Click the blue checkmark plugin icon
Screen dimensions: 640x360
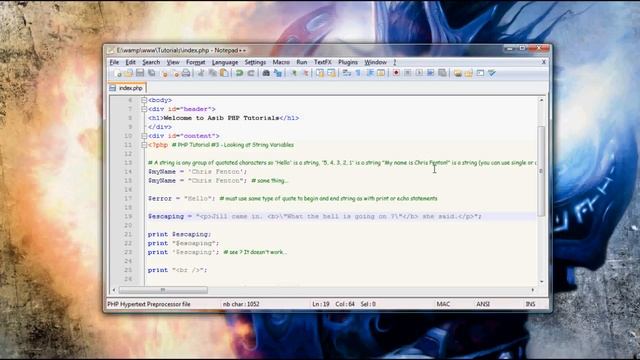pyautogui.click(x=492, y=73)
